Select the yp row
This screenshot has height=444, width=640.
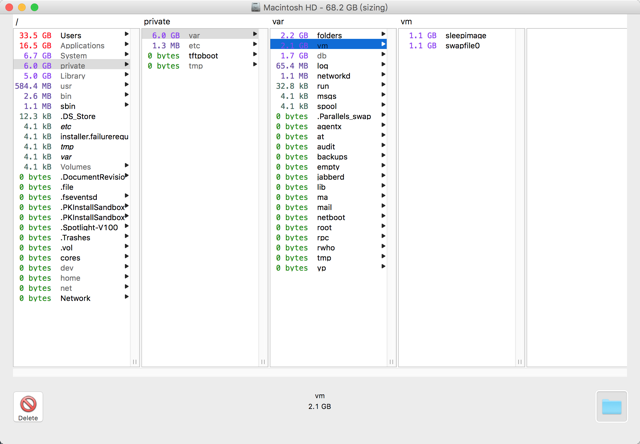coord(329,268)
